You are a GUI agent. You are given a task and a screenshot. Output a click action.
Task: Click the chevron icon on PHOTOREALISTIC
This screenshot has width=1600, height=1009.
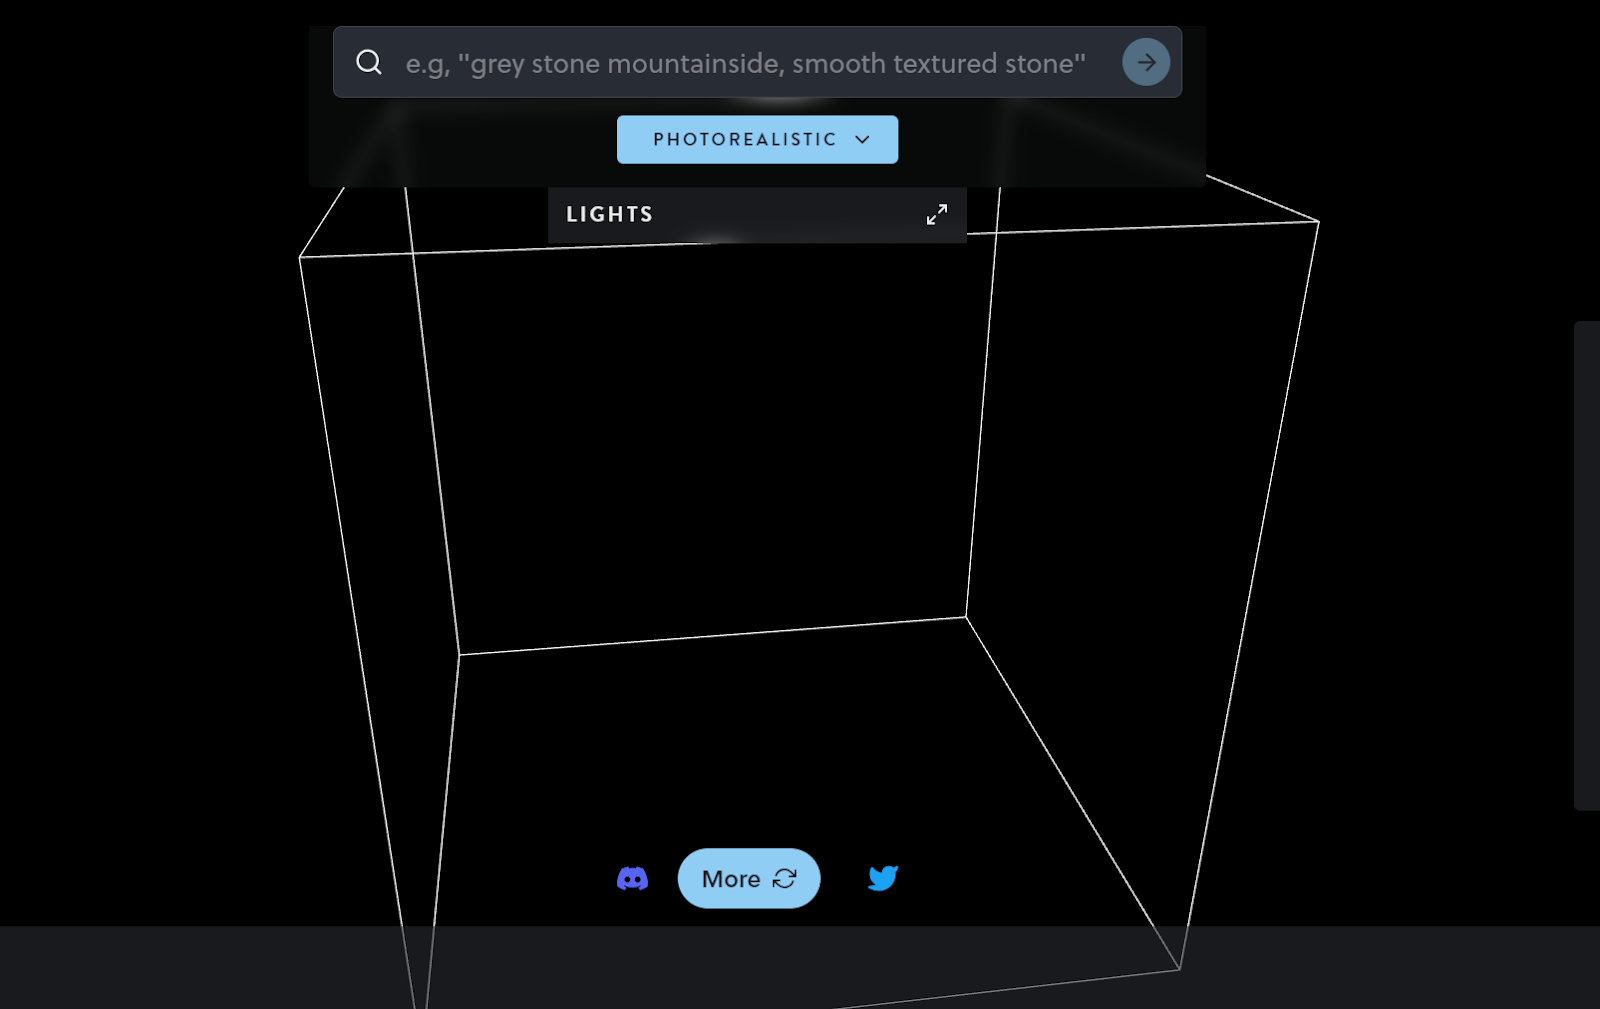[x=861, y=139]
